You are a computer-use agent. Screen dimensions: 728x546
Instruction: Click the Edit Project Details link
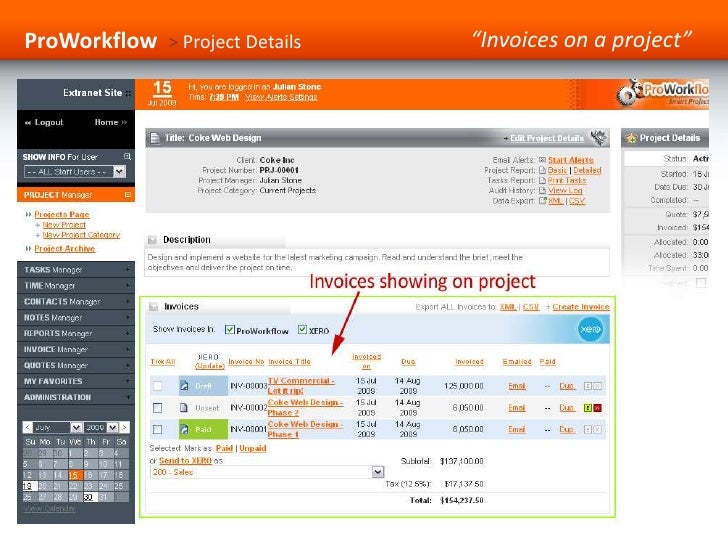[547, 138]
